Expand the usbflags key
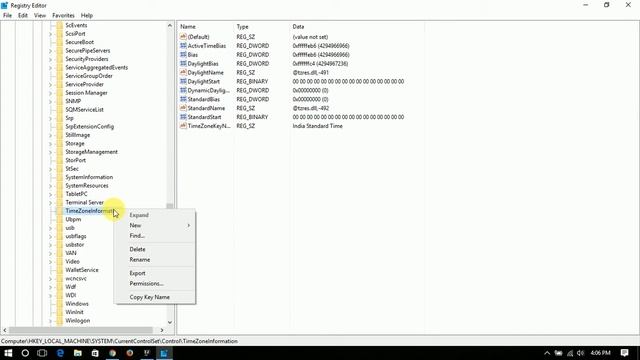The height and width of the screenshot is (360, 640). [x=51, y=237]
